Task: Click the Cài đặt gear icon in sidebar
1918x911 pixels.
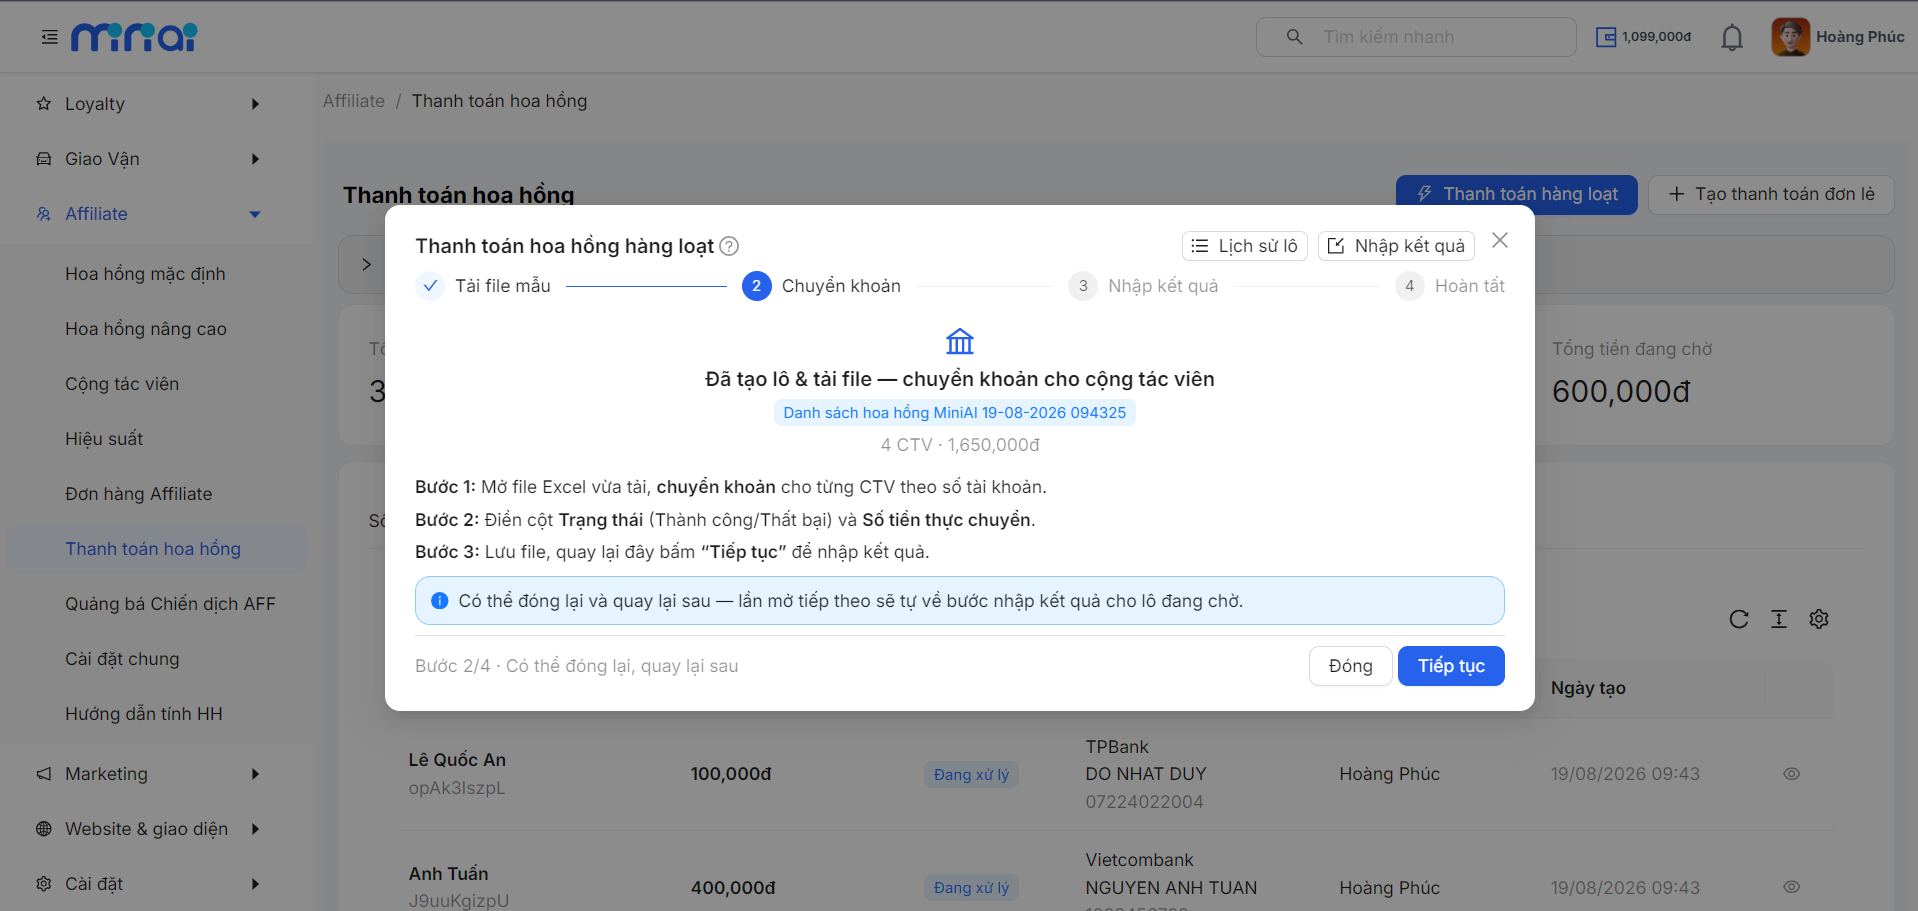Action: [x=44, y=884]
